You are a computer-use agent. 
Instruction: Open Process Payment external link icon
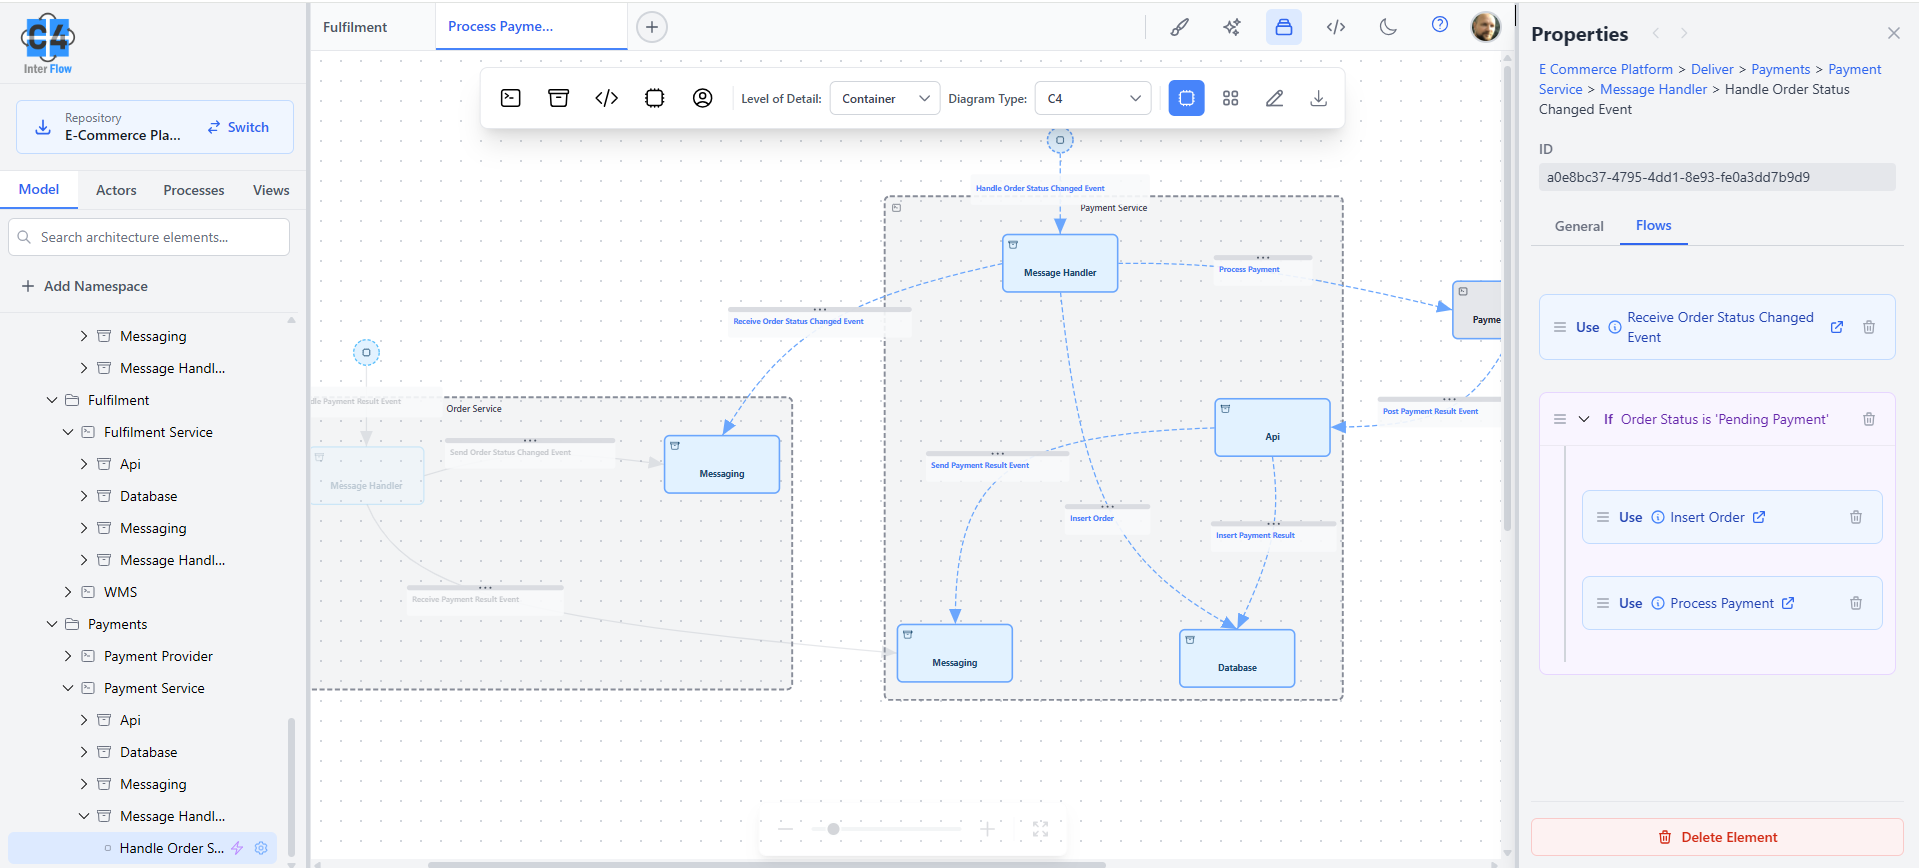coord(1788,603)
